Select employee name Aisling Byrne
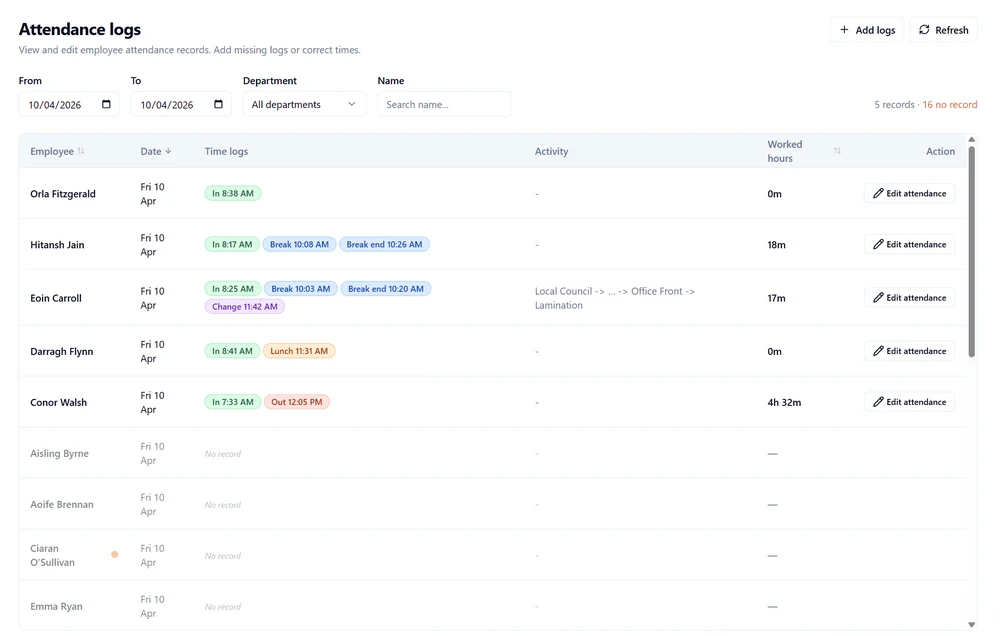 59,454
